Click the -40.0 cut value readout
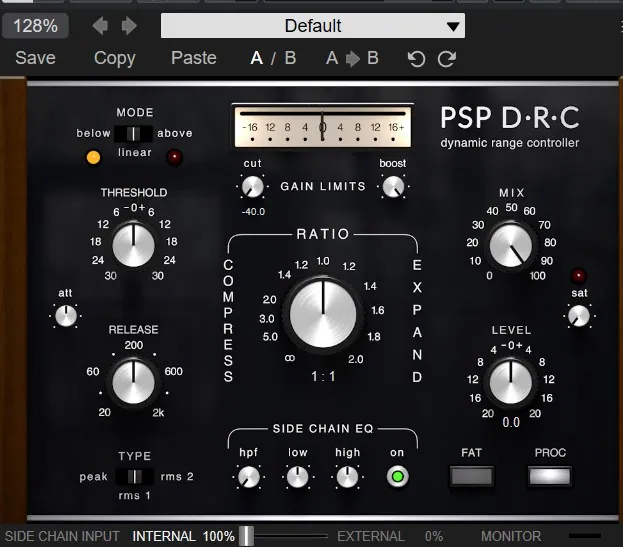 253,212
